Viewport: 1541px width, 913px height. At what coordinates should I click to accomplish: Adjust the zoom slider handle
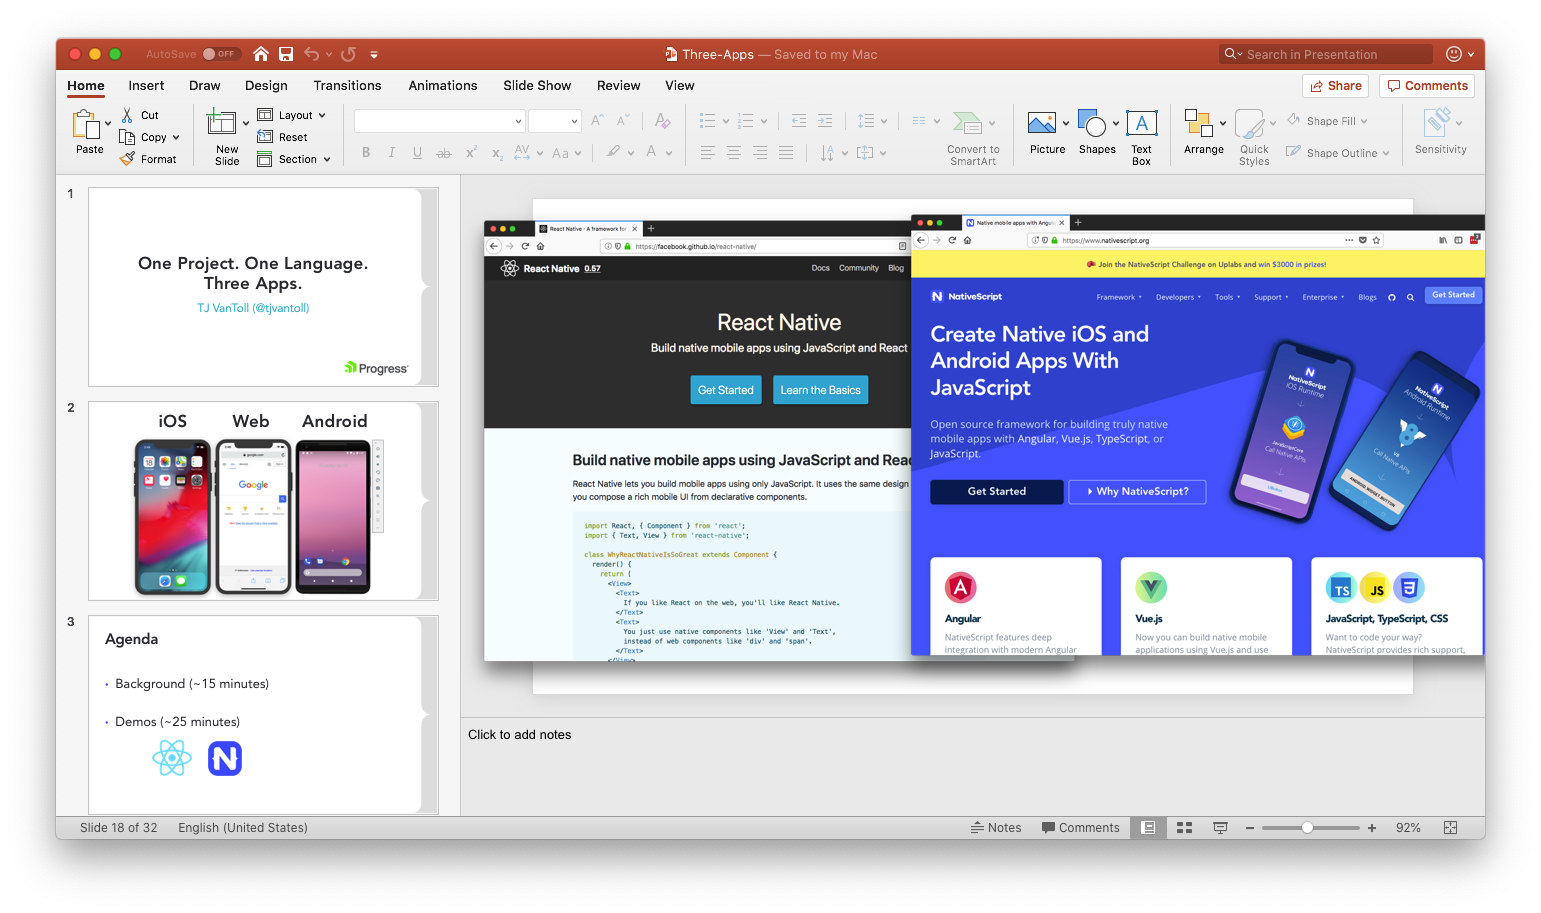click(1307, 828)
